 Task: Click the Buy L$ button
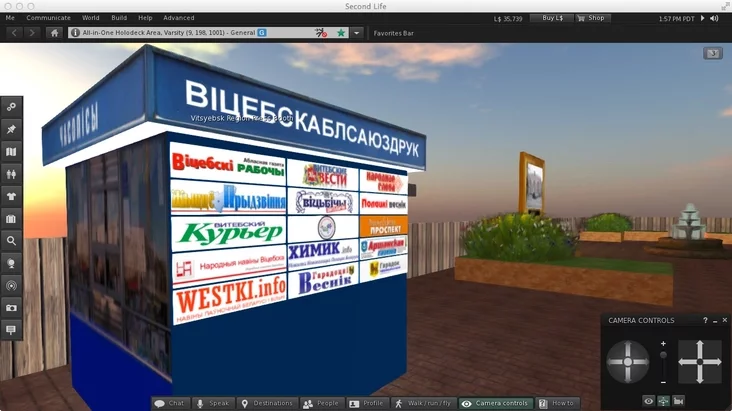(552, 18)
